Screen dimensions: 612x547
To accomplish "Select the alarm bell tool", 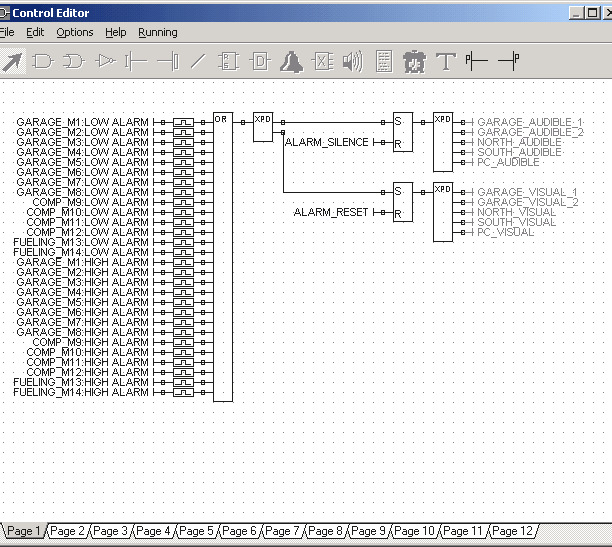I will [x=292, y=62].
